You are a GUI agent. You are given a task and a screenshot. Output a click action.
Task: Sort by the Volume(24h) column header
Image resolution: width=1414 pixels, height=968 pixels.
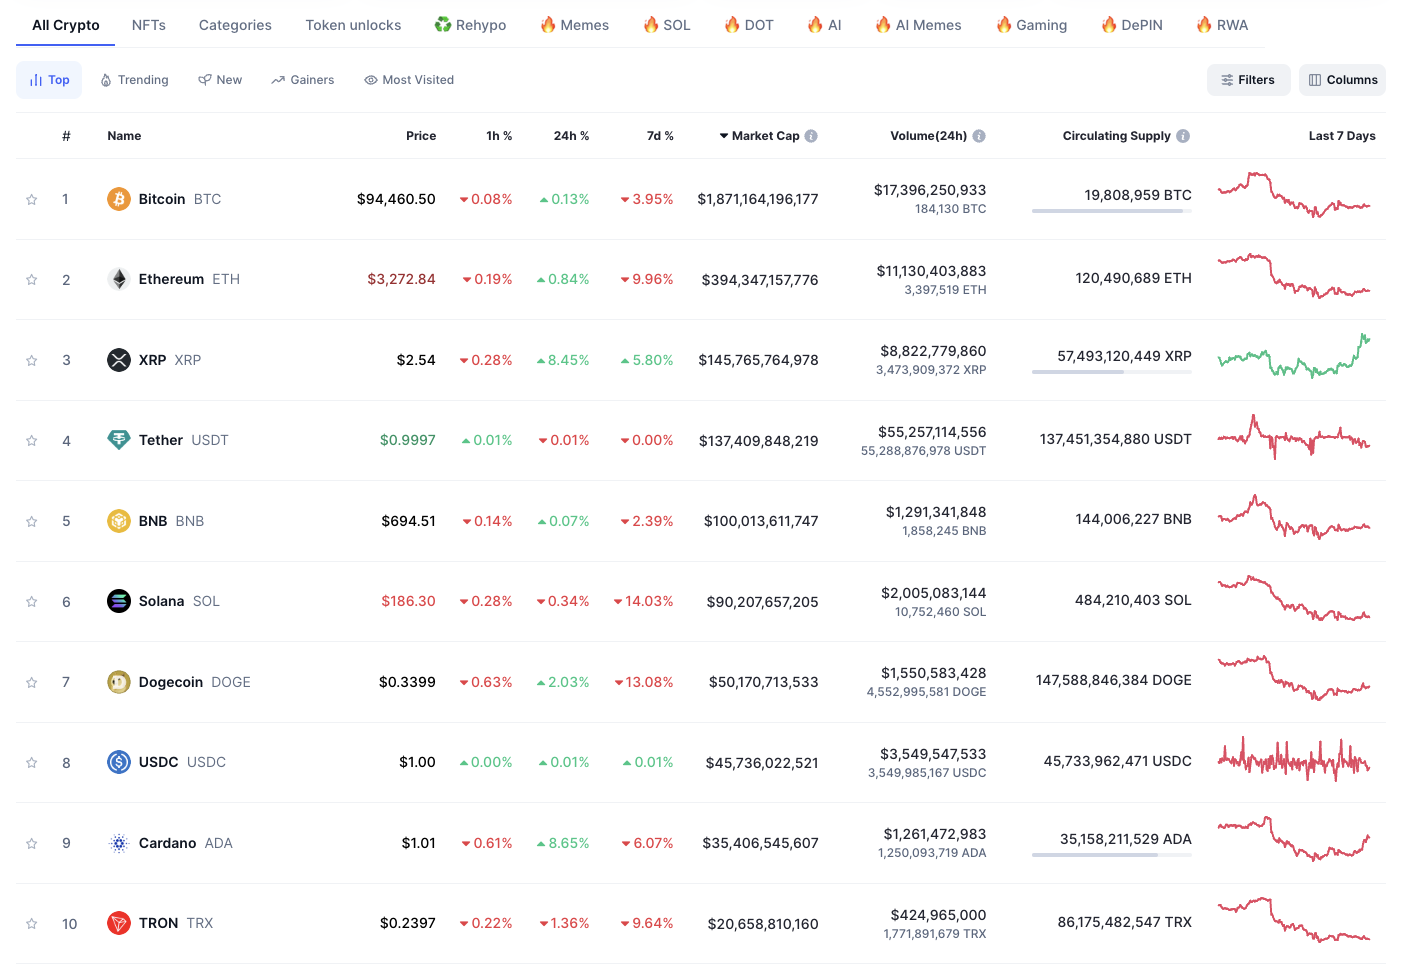929,136
